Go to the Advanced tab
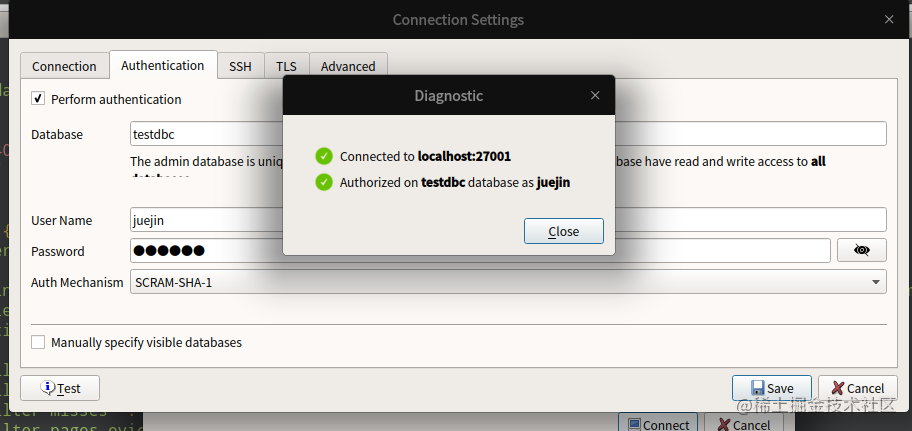The height and width of the screenshot is (431, 912). pos(348,66)
